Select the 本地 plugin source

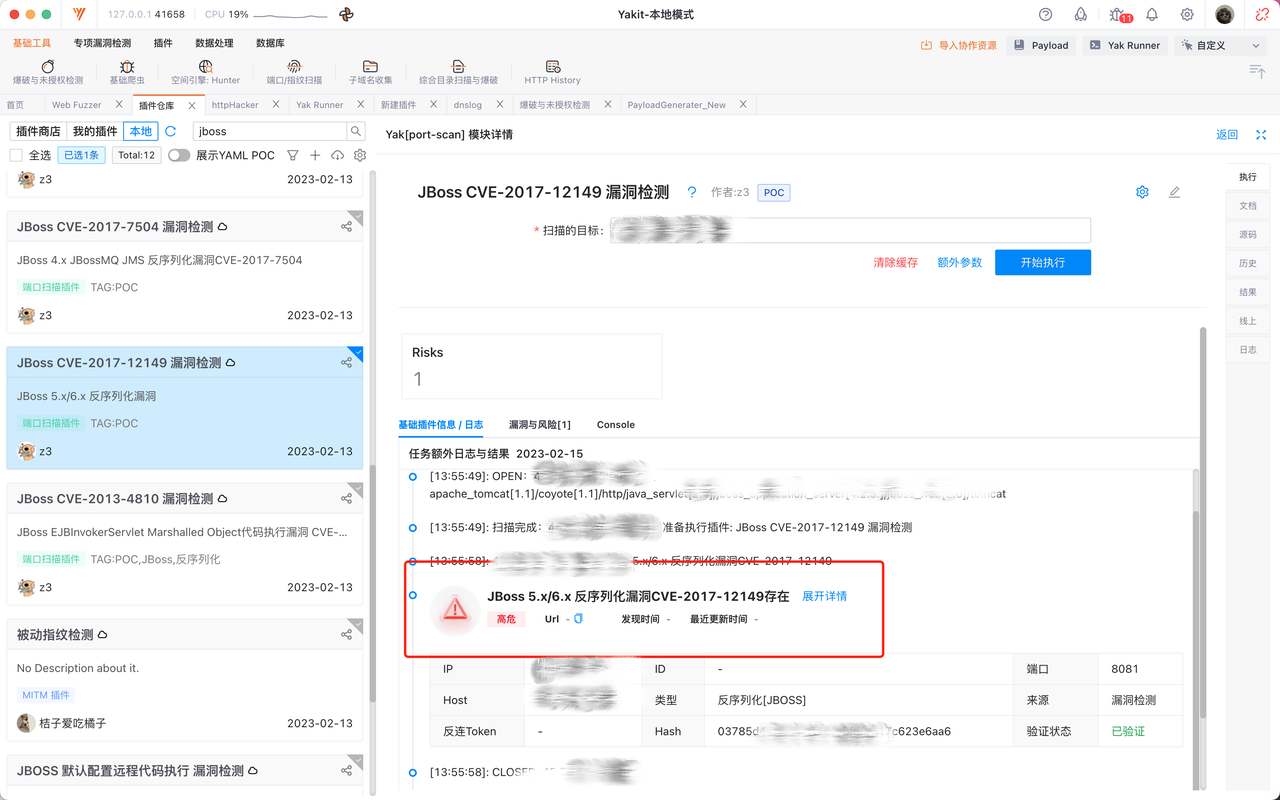(141, 131)
